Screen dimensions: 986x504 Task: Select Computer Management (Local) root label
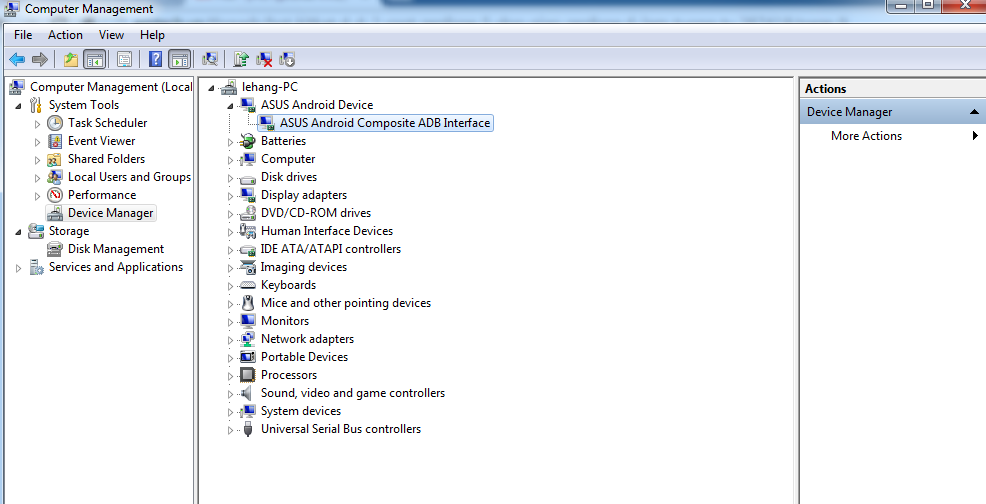111,87
